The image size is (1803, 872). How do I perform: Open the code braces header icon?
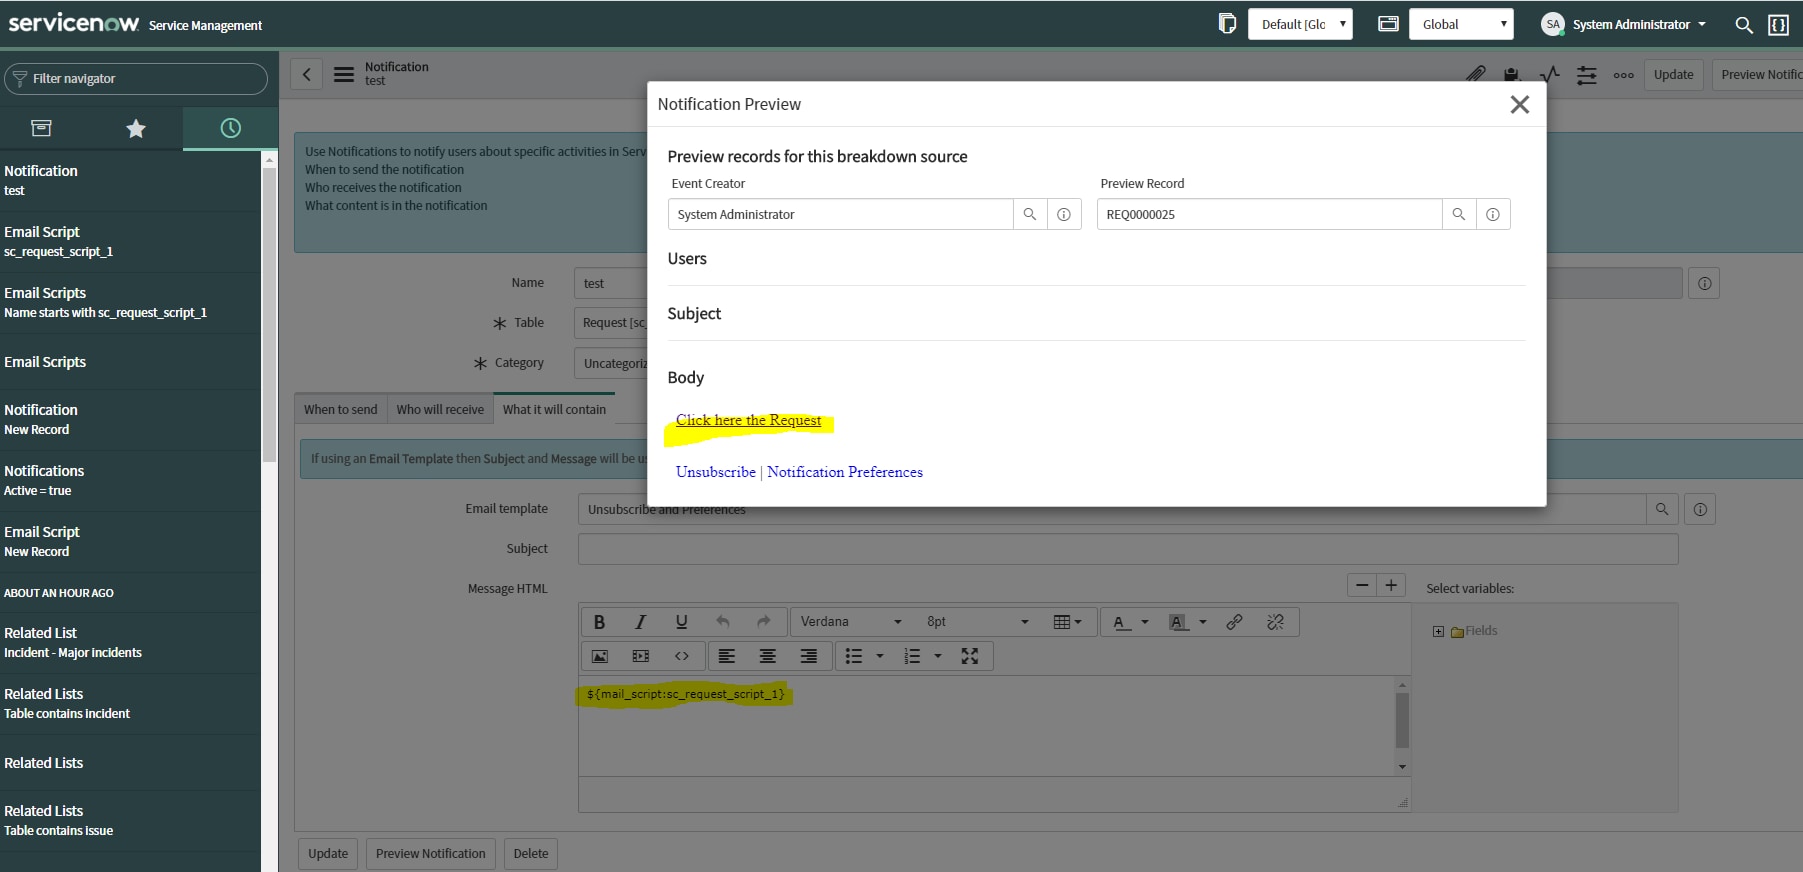[1778, 25]
